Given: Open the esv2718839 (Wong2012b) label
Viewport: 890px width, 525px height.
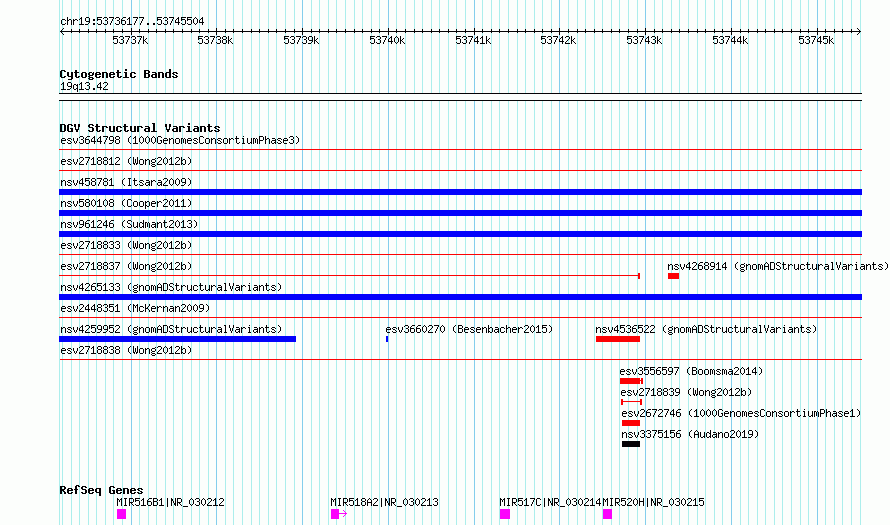Looking at the screenshot, I should 686,392.
